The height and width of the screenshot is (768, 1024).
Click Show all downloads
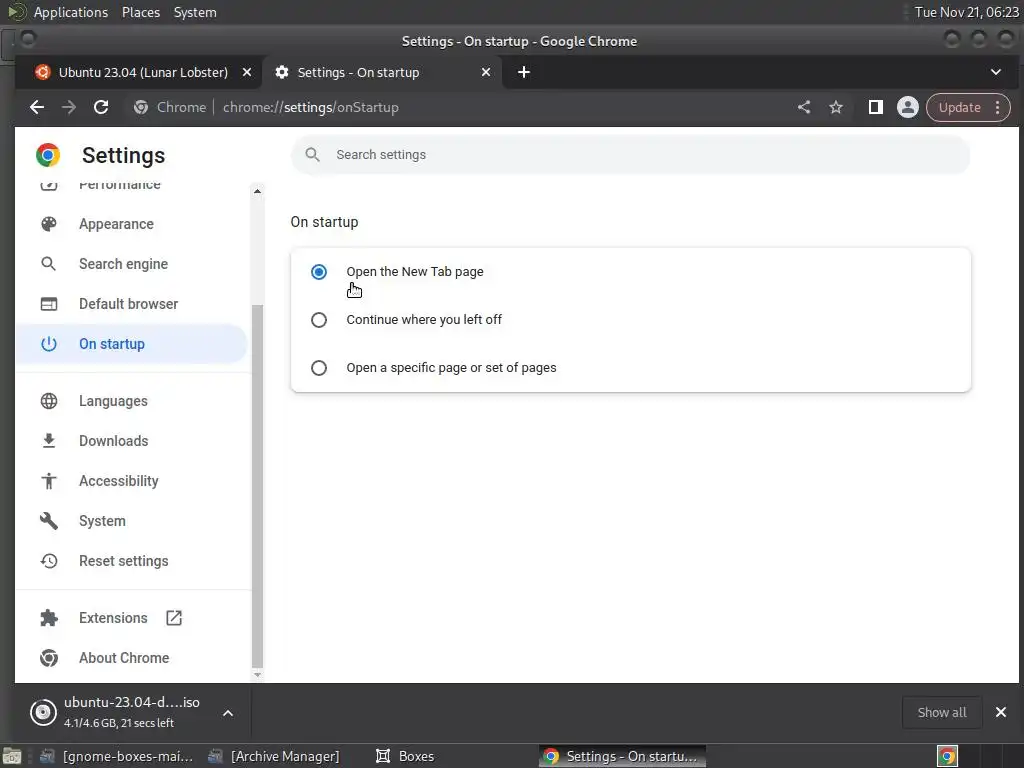click(942, 712)
